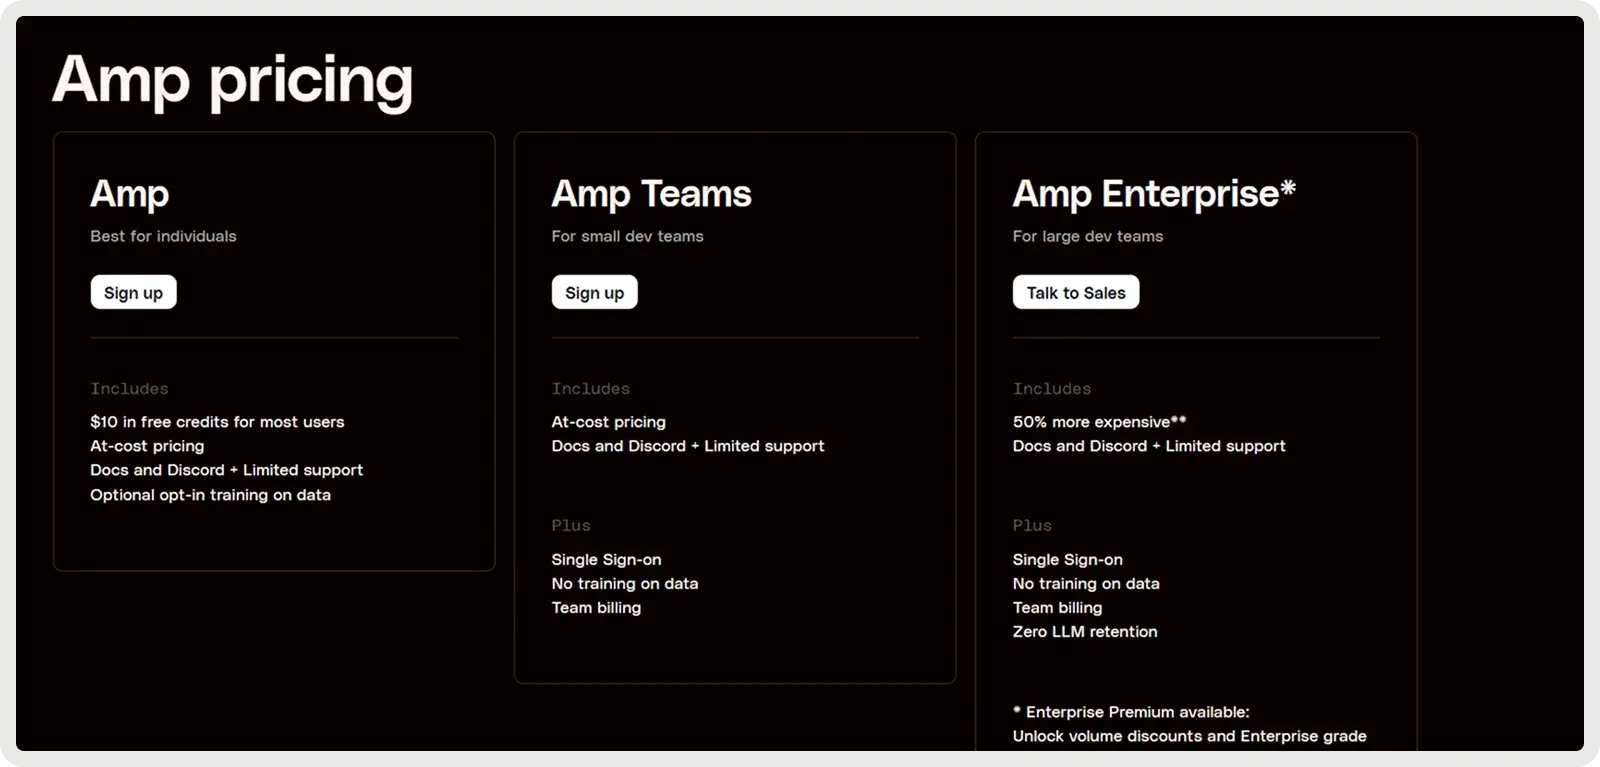Click the Amp individual plan heading
Viewport: 1600px width, 767px height.
[x=130, y=194]
